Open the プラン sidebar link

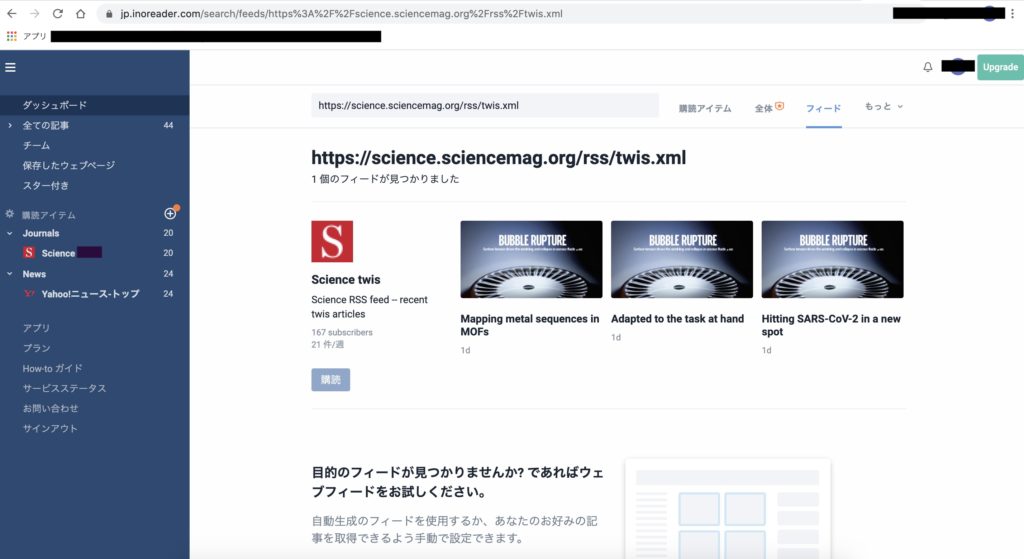(36, 348)
